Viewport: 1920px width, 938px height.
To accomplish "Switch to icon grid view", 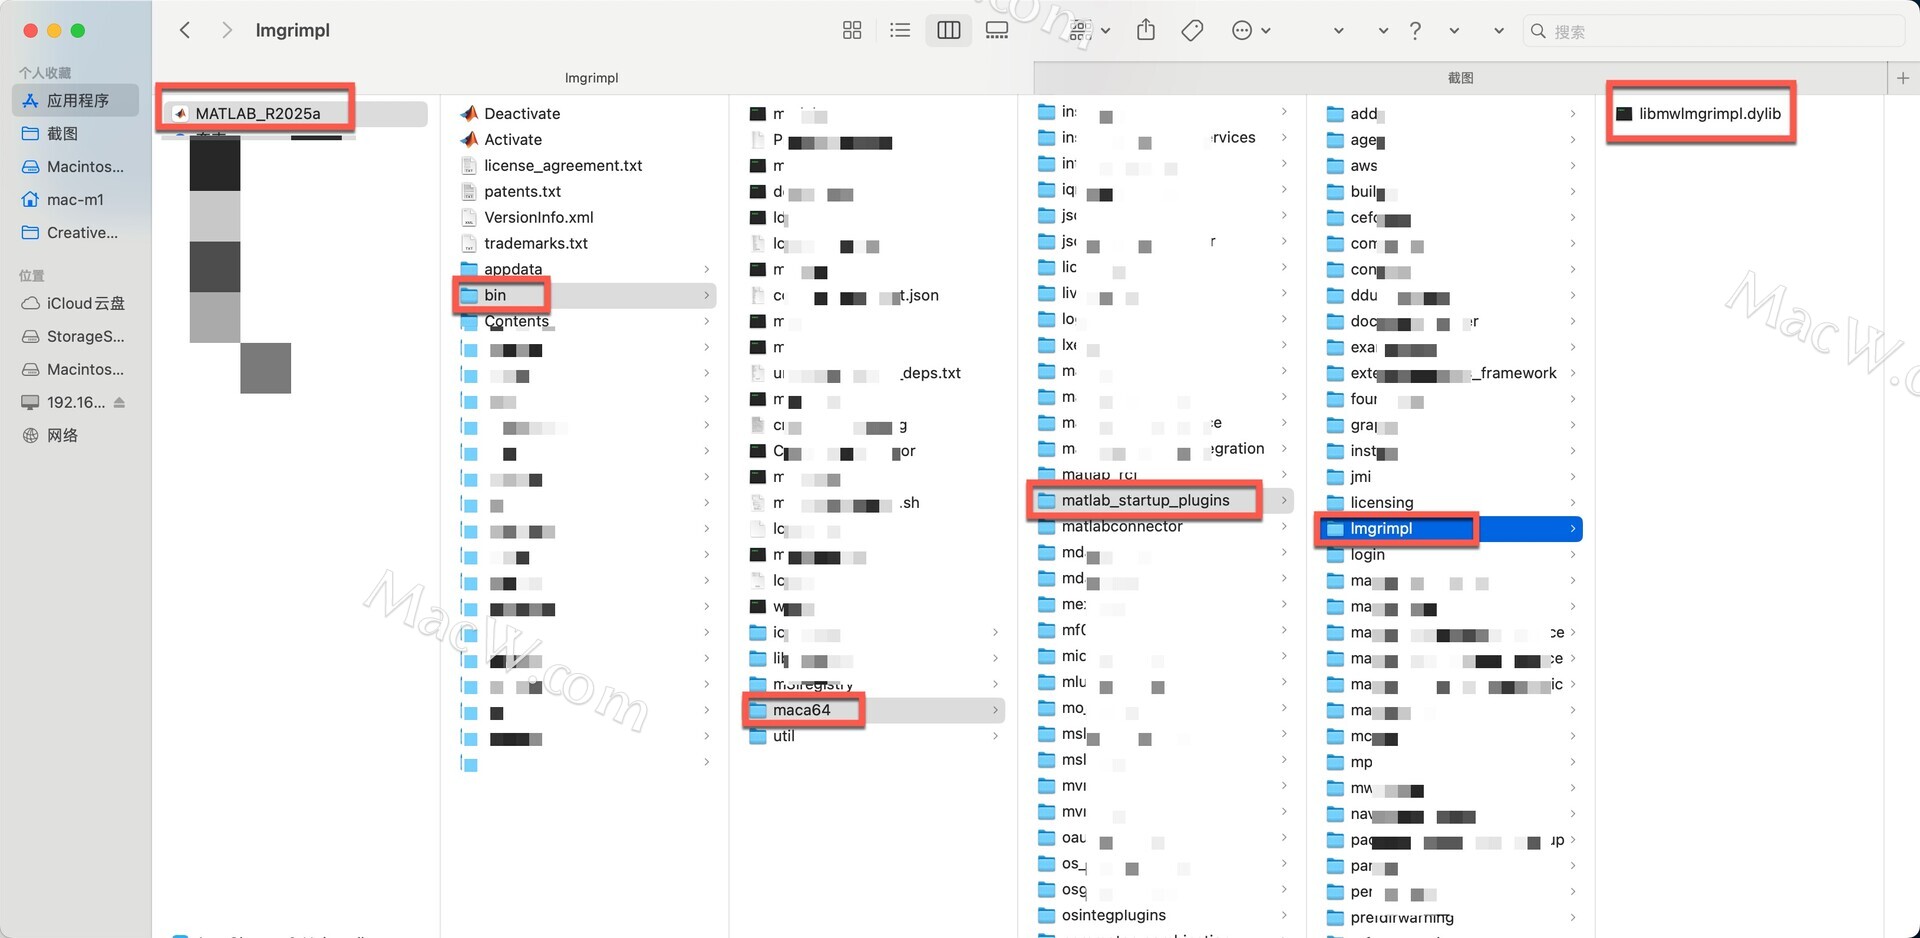I will pyautogui.click(x=851, y=31).
